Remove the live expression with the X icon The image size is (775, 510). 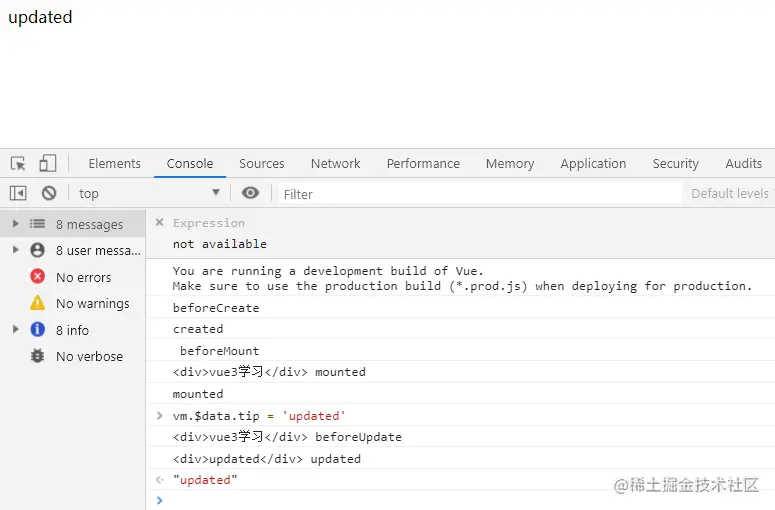(159, 223)
